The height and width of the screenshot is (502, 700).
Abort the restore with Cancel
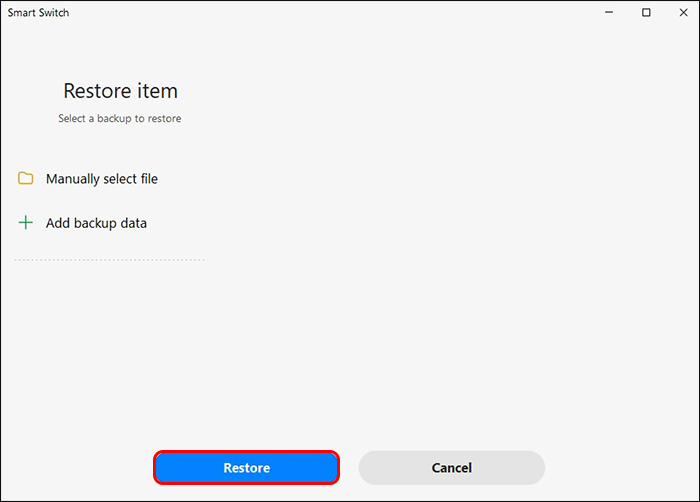(451, 467)
